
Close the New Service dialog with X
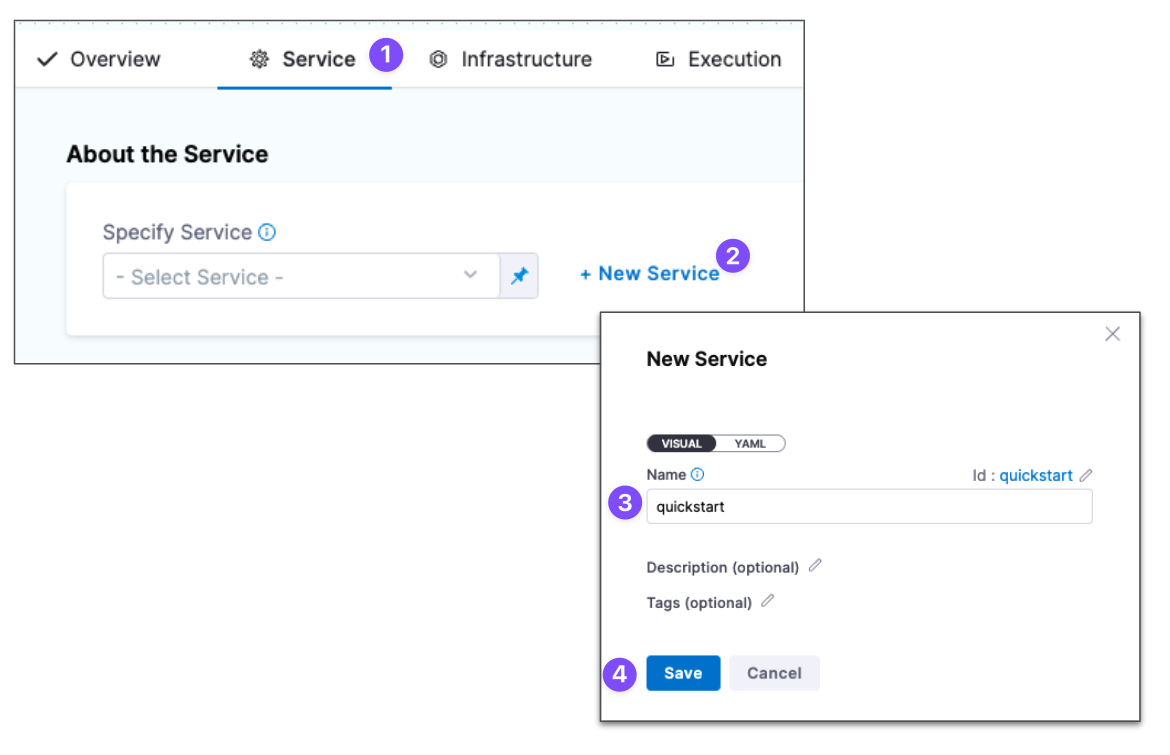point(1112,334)
